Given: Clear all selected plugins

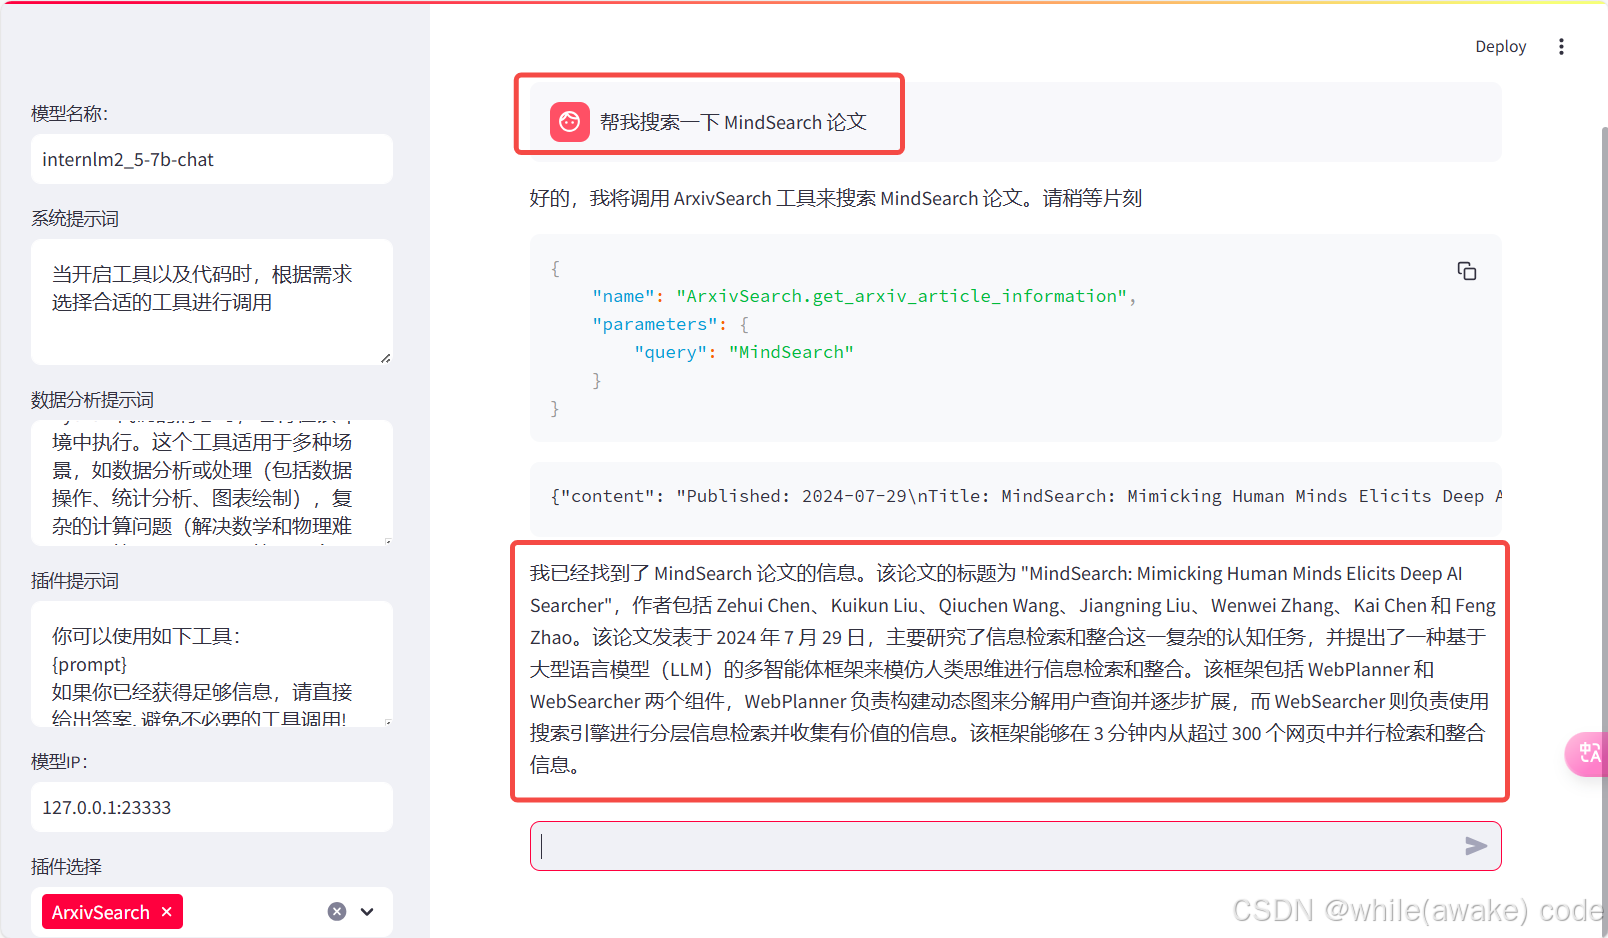Looking at the screenshot, I should coord(337,912).
